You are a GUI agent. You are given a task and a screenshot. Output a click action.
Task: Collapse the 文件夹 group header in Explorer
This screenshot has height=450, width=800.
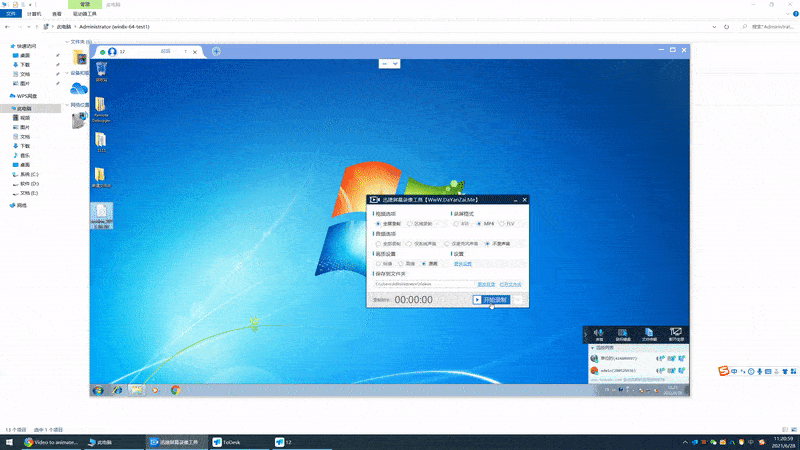pyautogui.click(x=67, y=42)
